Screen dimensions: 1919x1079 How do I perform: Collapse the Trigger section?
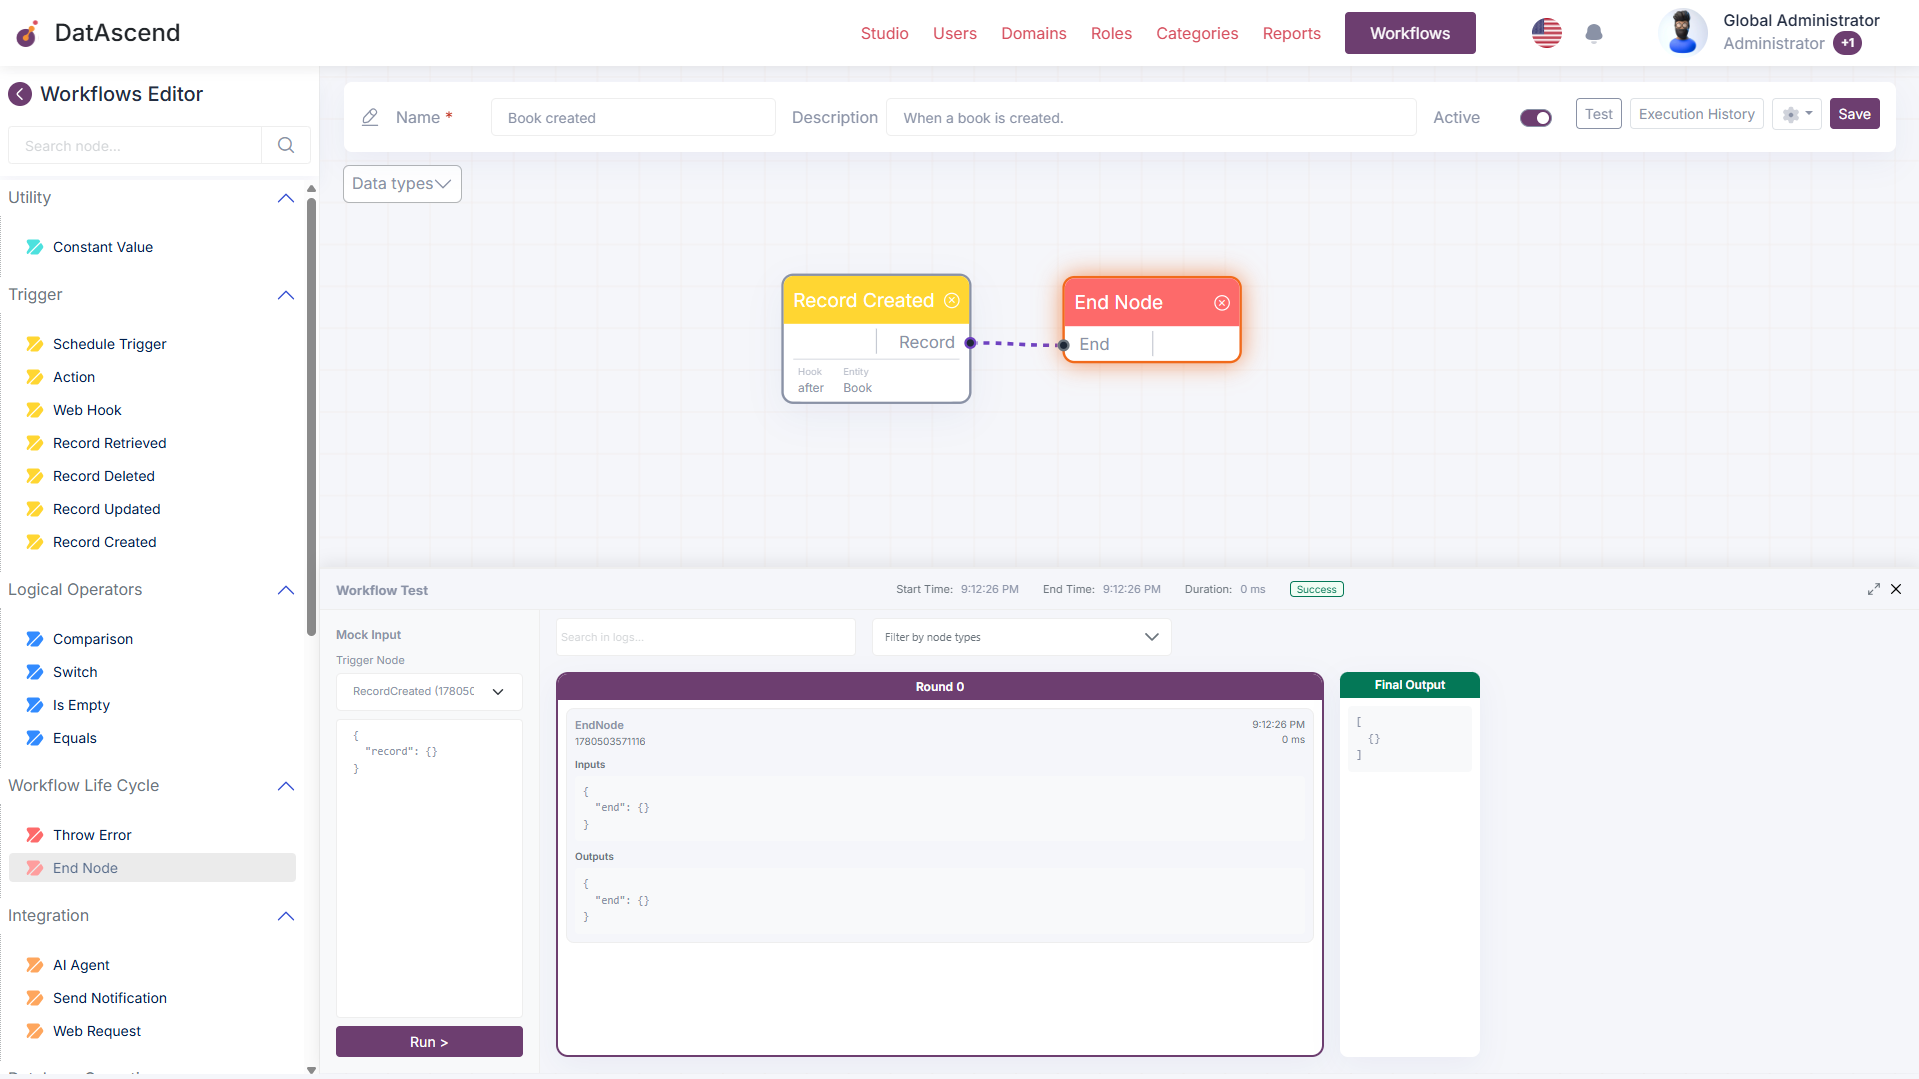(286, 295)
